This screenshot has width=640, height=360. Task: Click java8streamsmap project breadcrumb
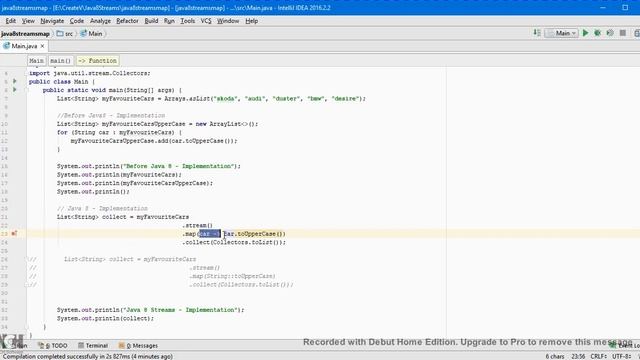[x=25, y=33]
